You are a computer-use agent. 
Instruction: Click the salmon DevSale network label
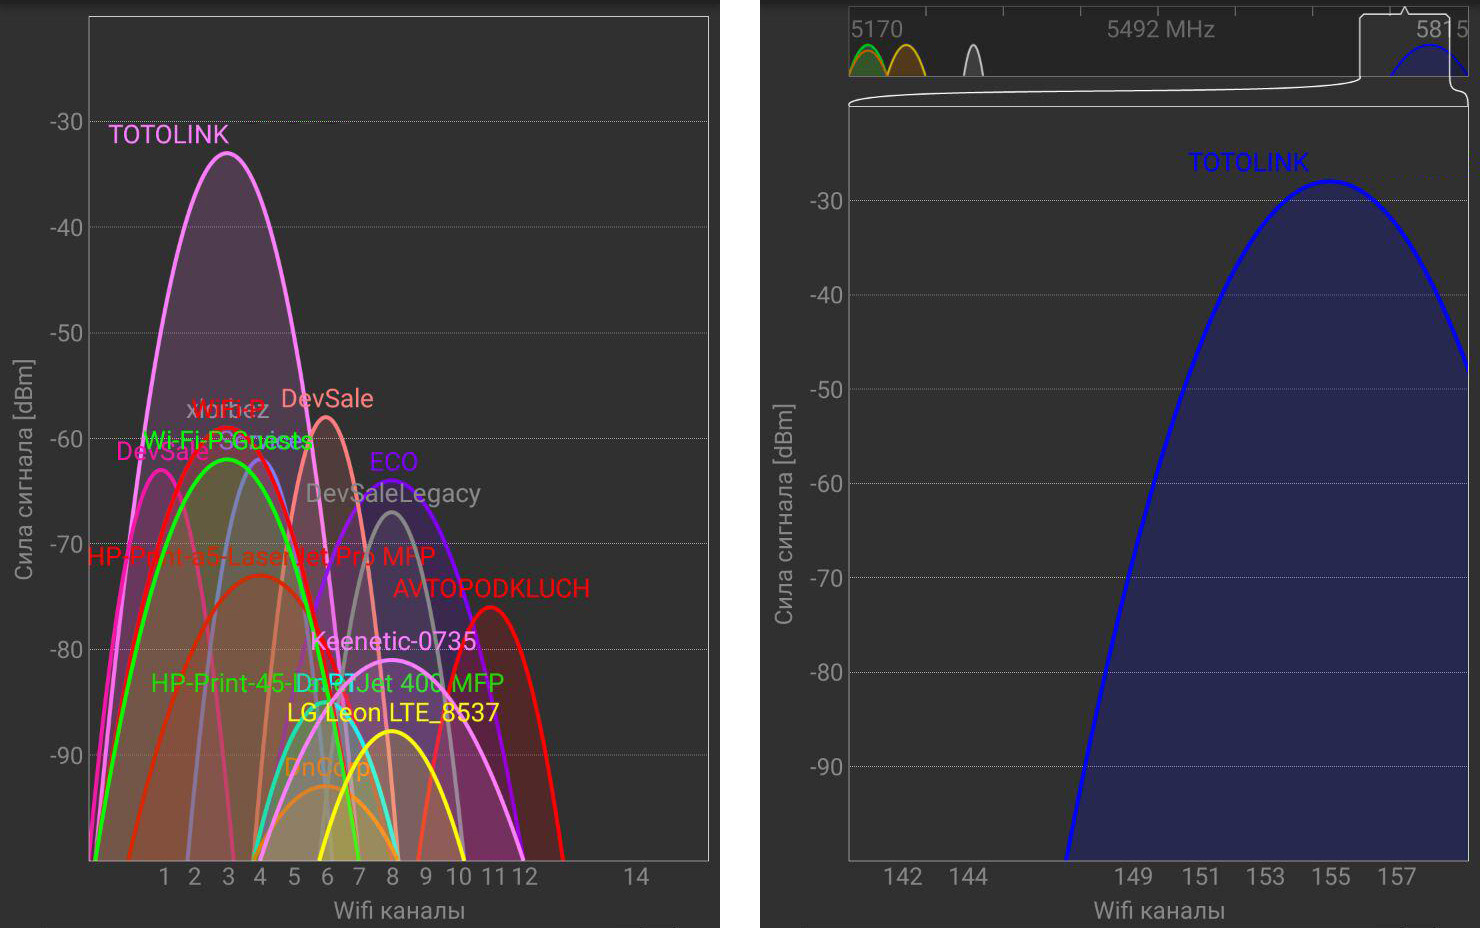coord(327,398)
